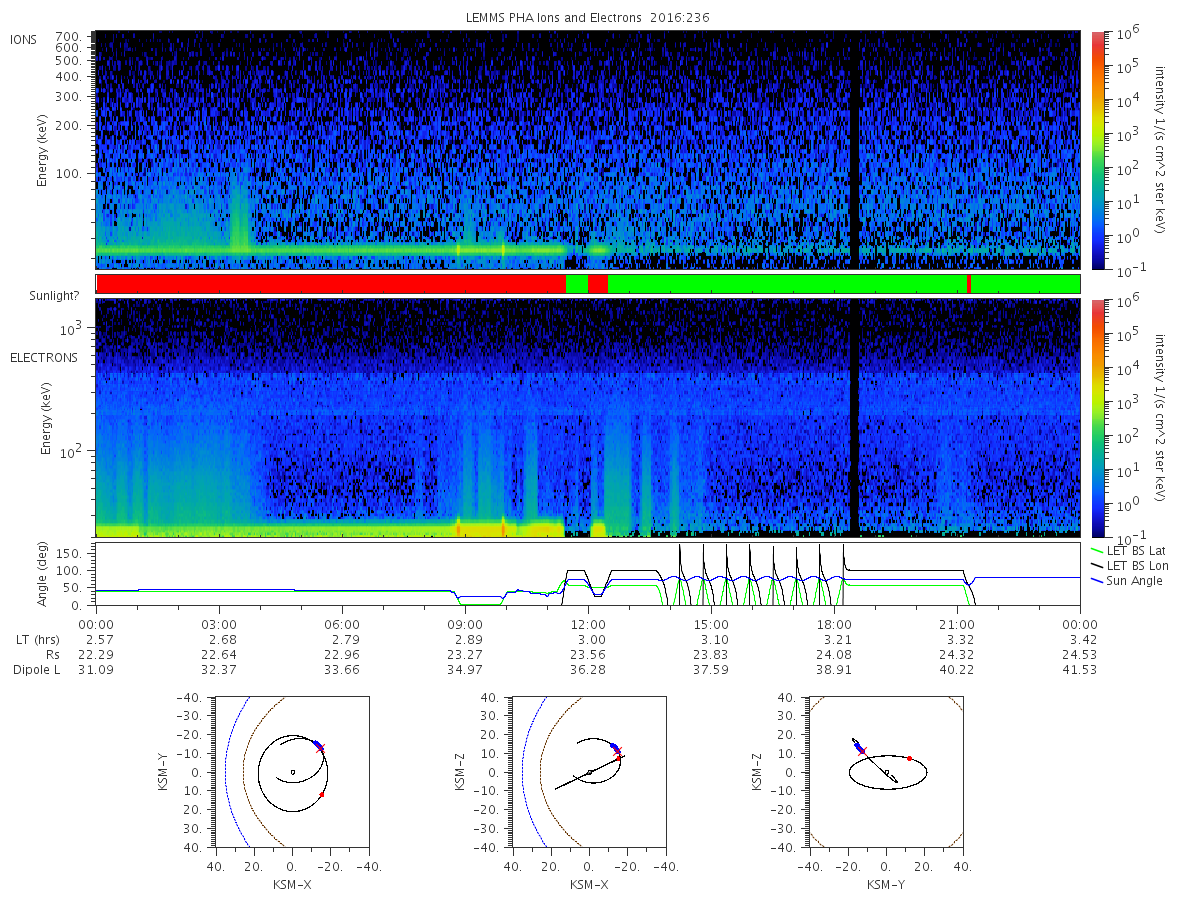The width and height of the screenshot is (1200, 900).
Task: Open the KSM-X versus KSM-Y orbit plot
Action: pos(291,772)
